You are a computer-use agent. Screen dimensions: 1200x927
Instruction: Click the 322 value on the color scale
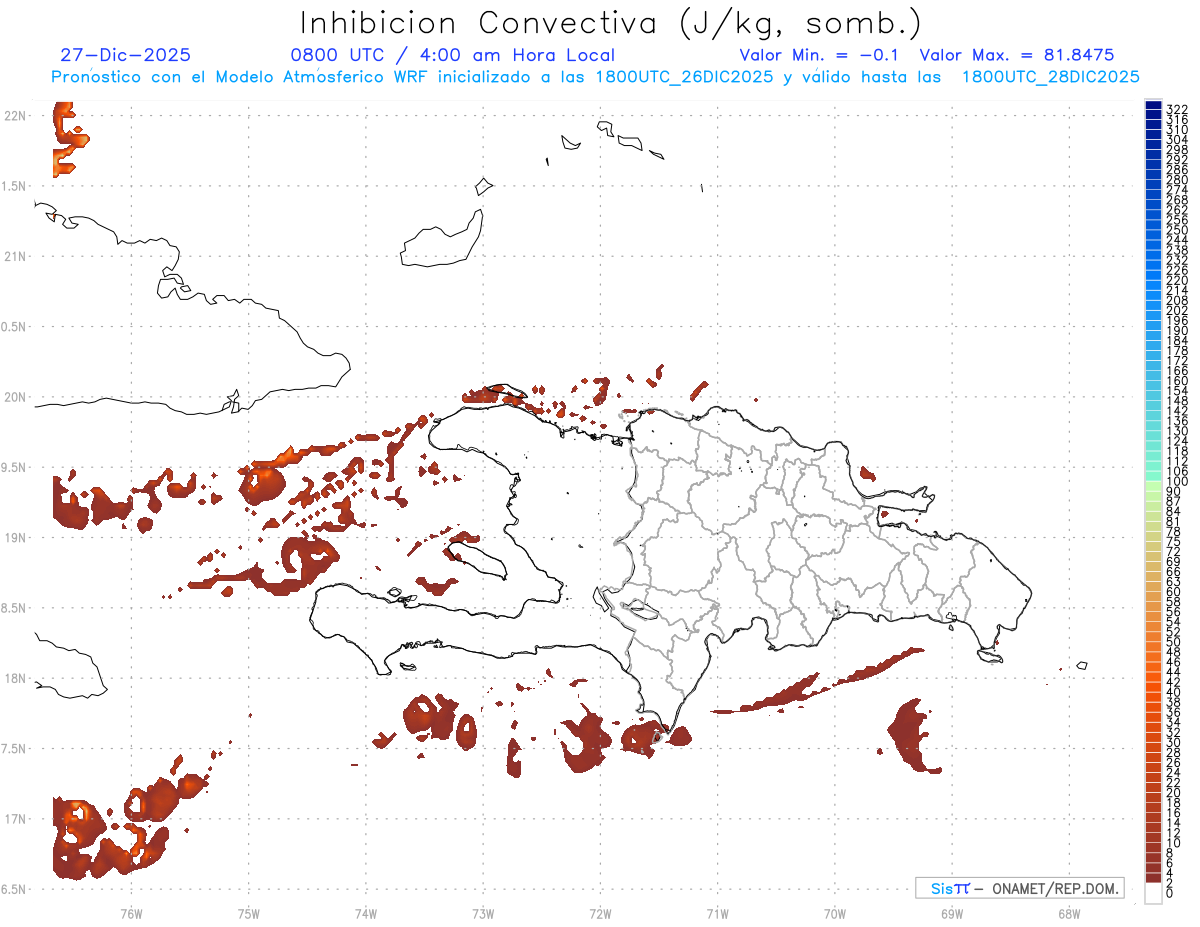(x=1177, y=108)
